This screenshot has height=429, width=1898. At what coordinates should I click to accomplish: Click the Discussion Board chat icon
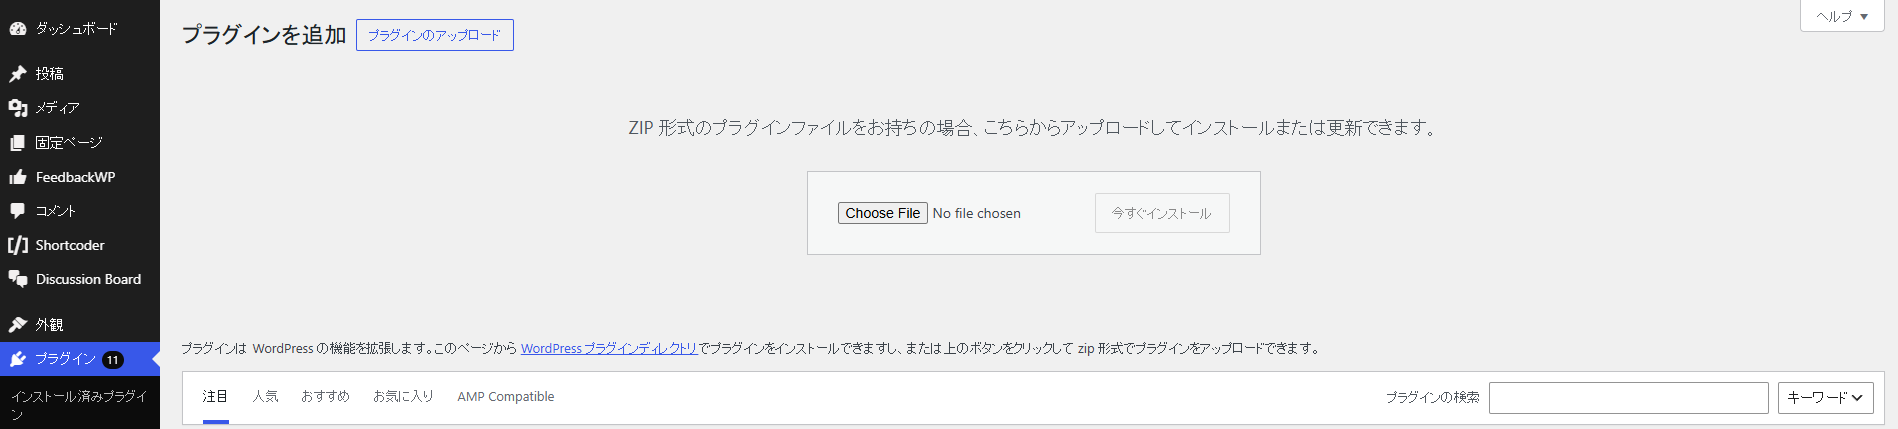pyautogui.click(x=18, y=279)
